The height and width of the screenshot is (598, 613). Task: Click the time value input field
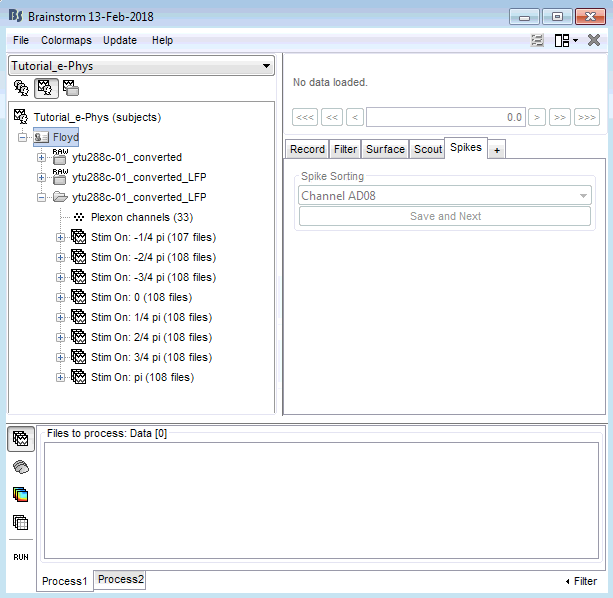click(446, 117)
